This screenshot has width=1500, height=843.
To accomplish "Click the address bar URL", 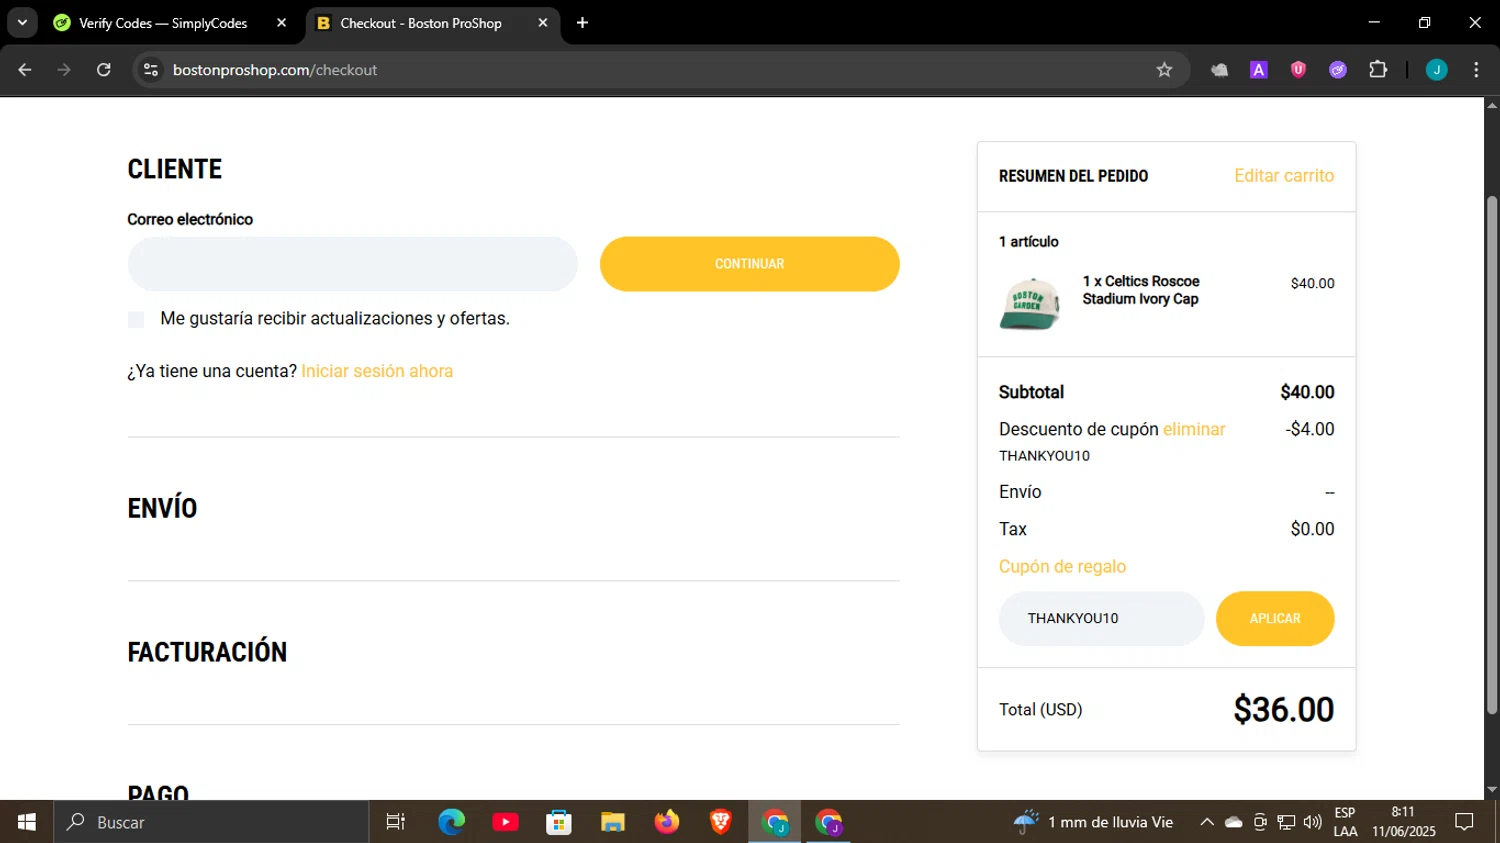I will [x=275, y=70].
